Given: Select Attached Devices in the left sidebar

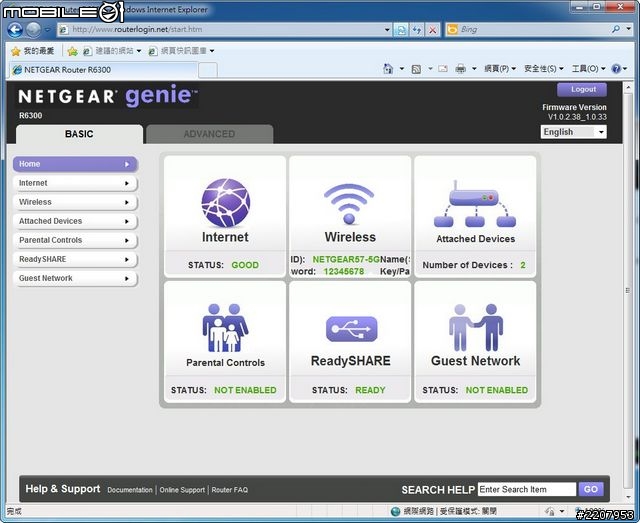Looking at the screenshot, I should pyautogui.click(x=76, y=221).
